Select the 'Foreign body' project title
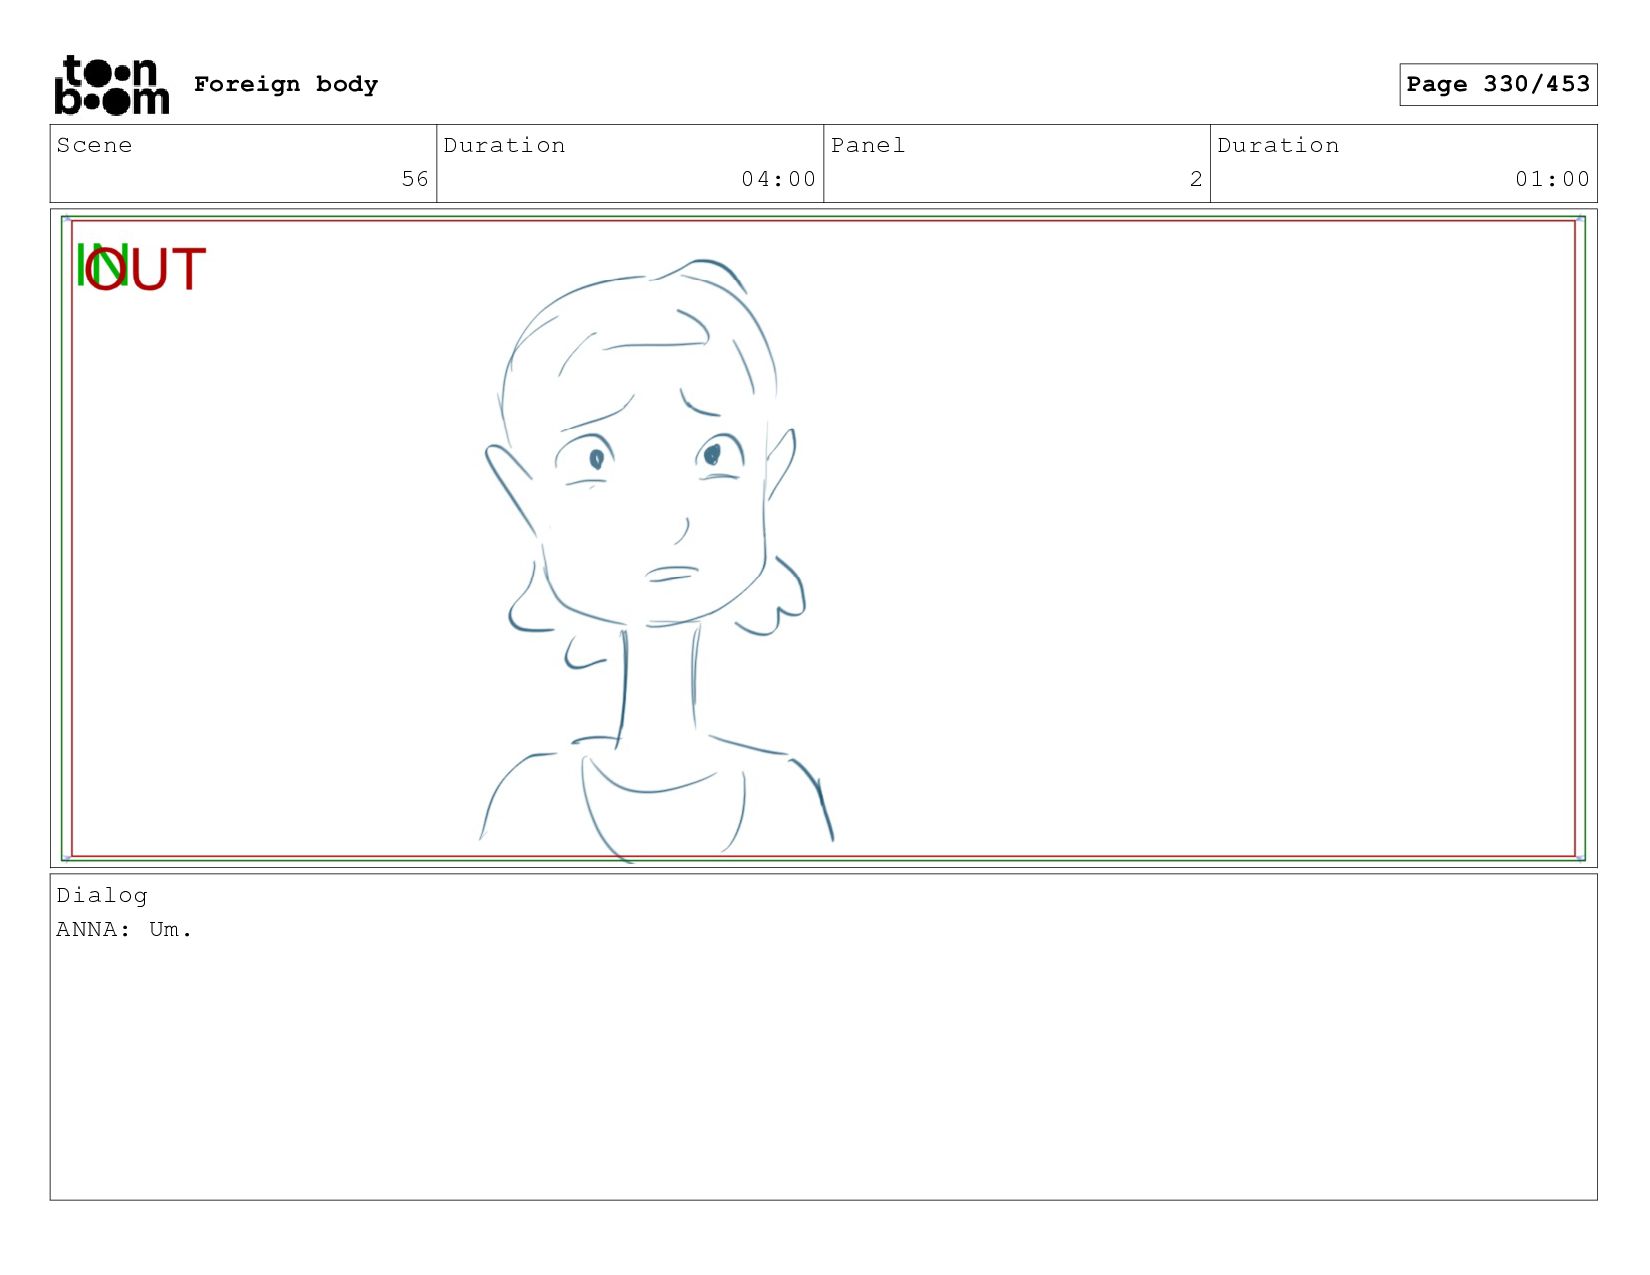This screenshot has width=1650, height=1275. (286, 84)
